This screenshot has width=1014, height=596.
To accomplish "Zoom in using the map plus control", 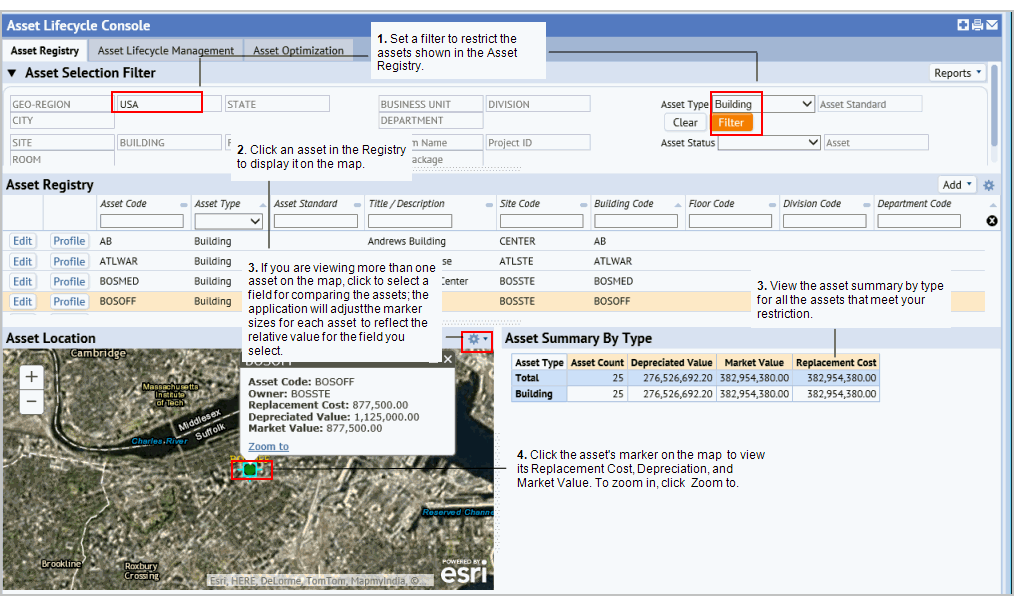I will coord(31,377).
